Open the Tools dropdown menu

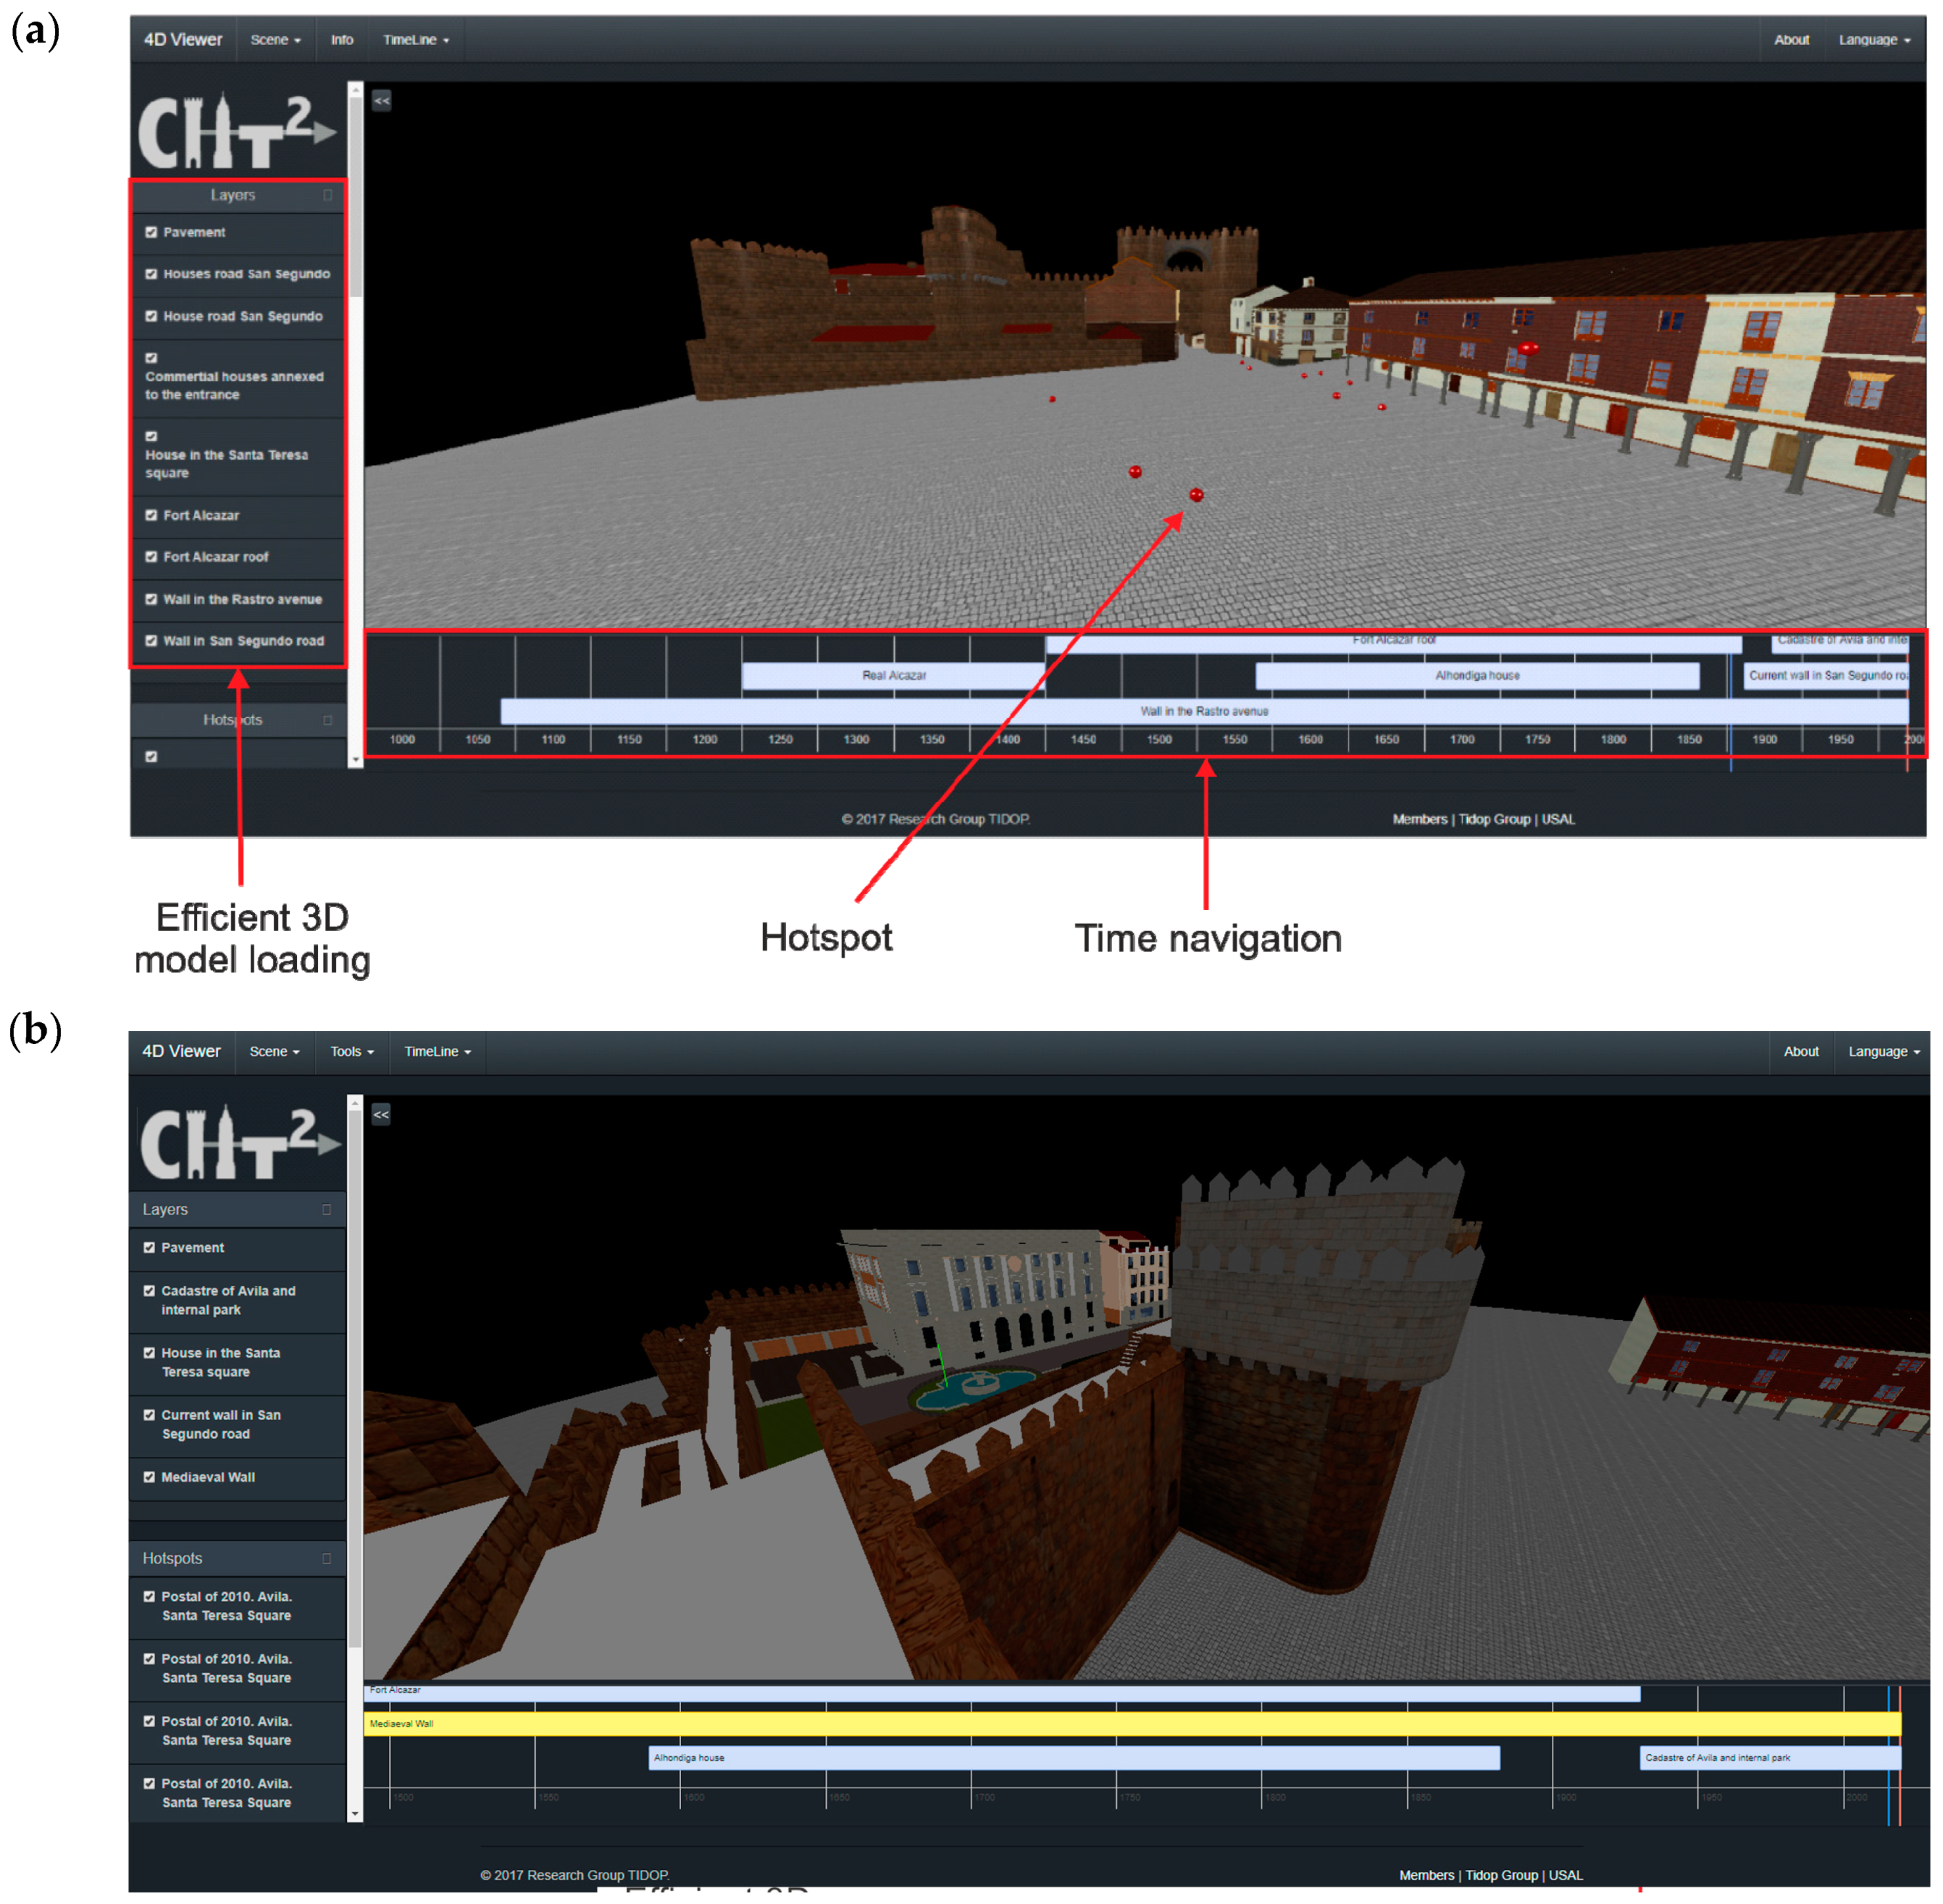tap(351, 1051)
